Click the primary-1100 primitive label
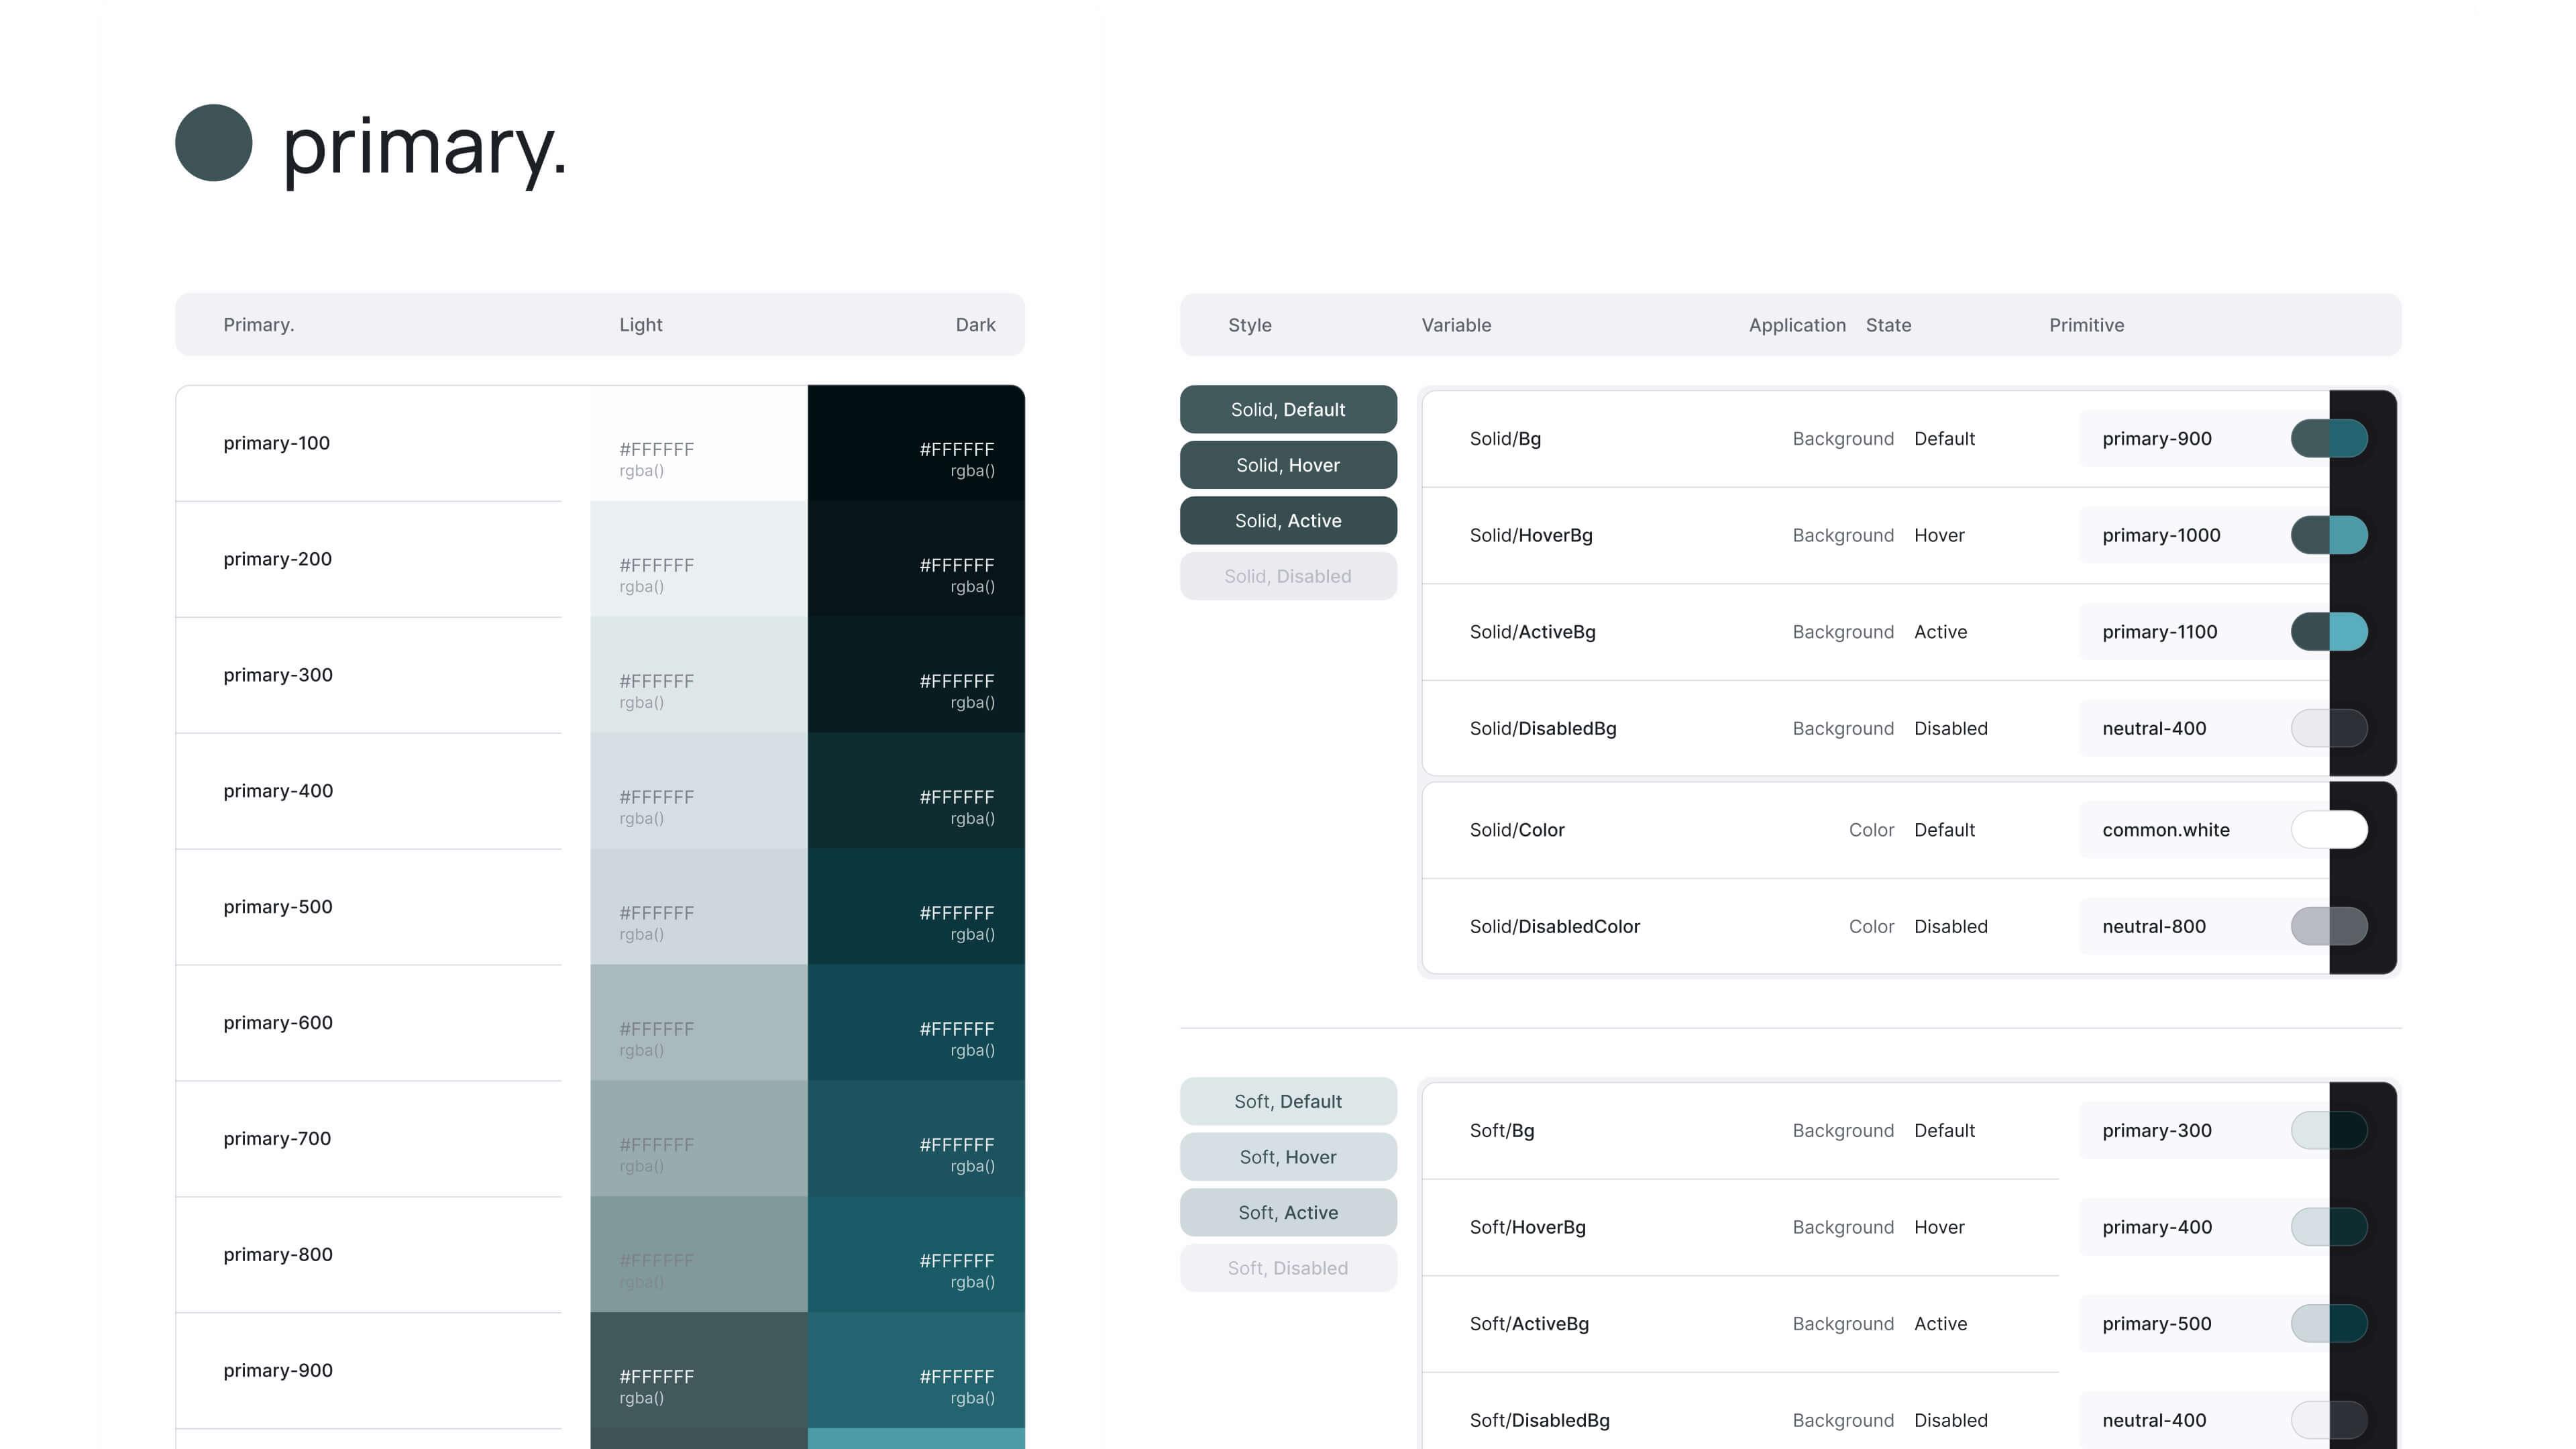Viewport: 2576px width, 1449px height. (x=2160, y=631)
